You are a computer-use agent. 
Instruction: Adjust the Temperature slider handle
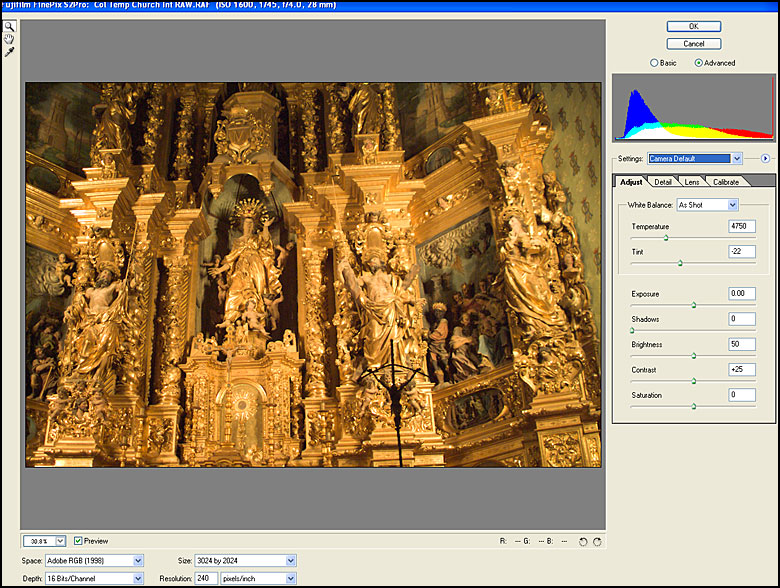[666, 238]
